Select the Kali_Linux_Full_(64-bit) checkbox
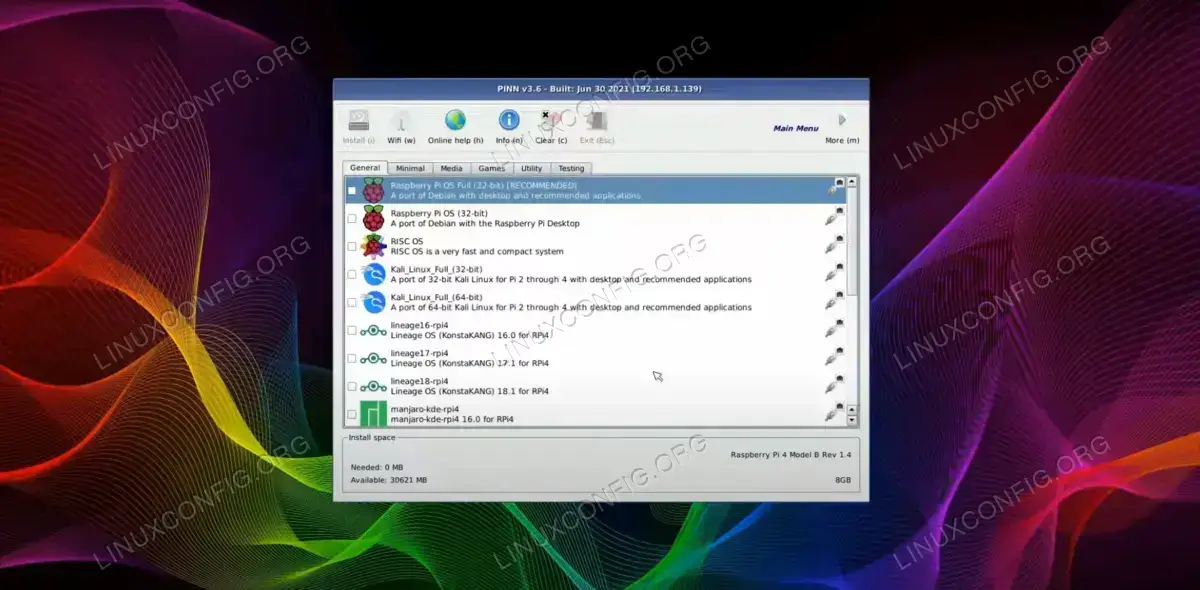The height and width of the screenshot is (590, 1200). click(352, 302)
